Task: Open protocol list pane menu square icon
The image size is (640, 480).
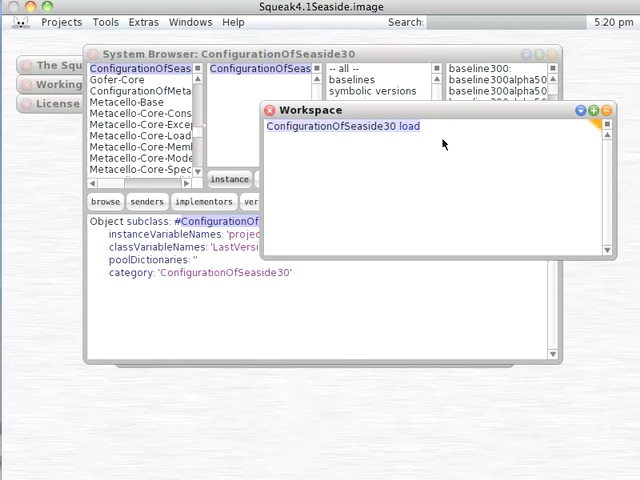Action: [x=437, y=68]
